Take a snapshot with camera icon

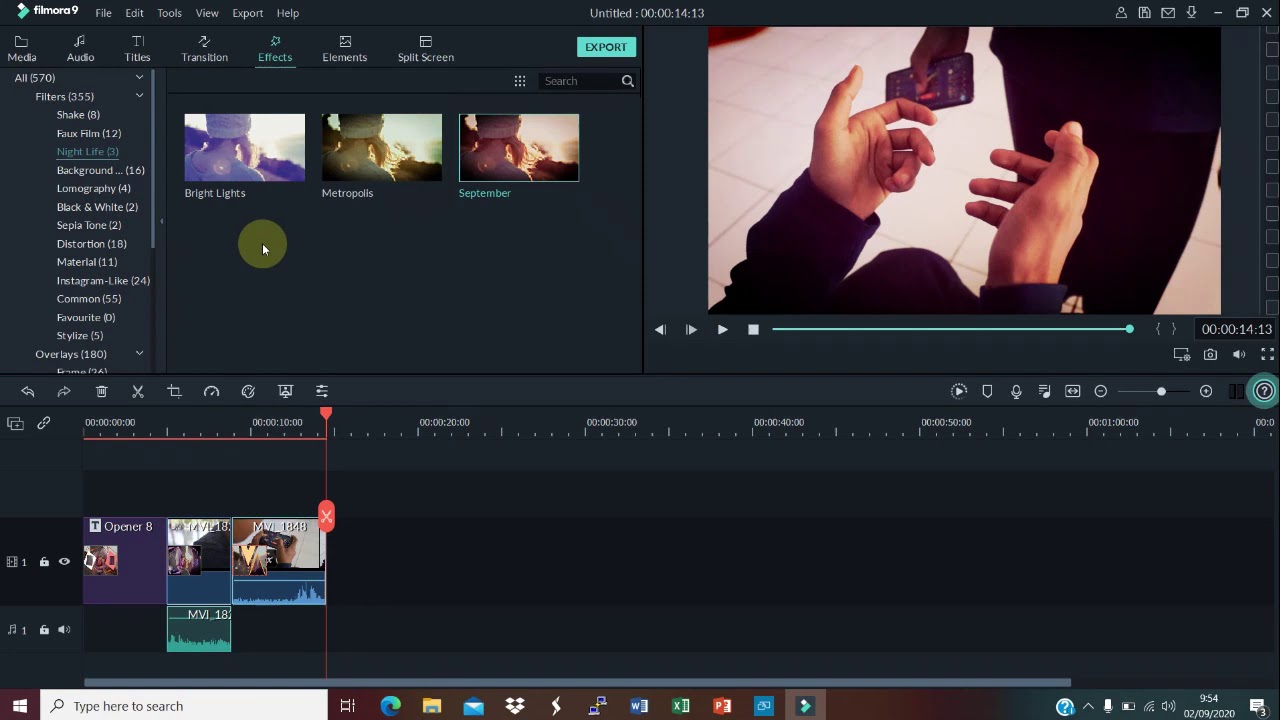coord(1210,354)
